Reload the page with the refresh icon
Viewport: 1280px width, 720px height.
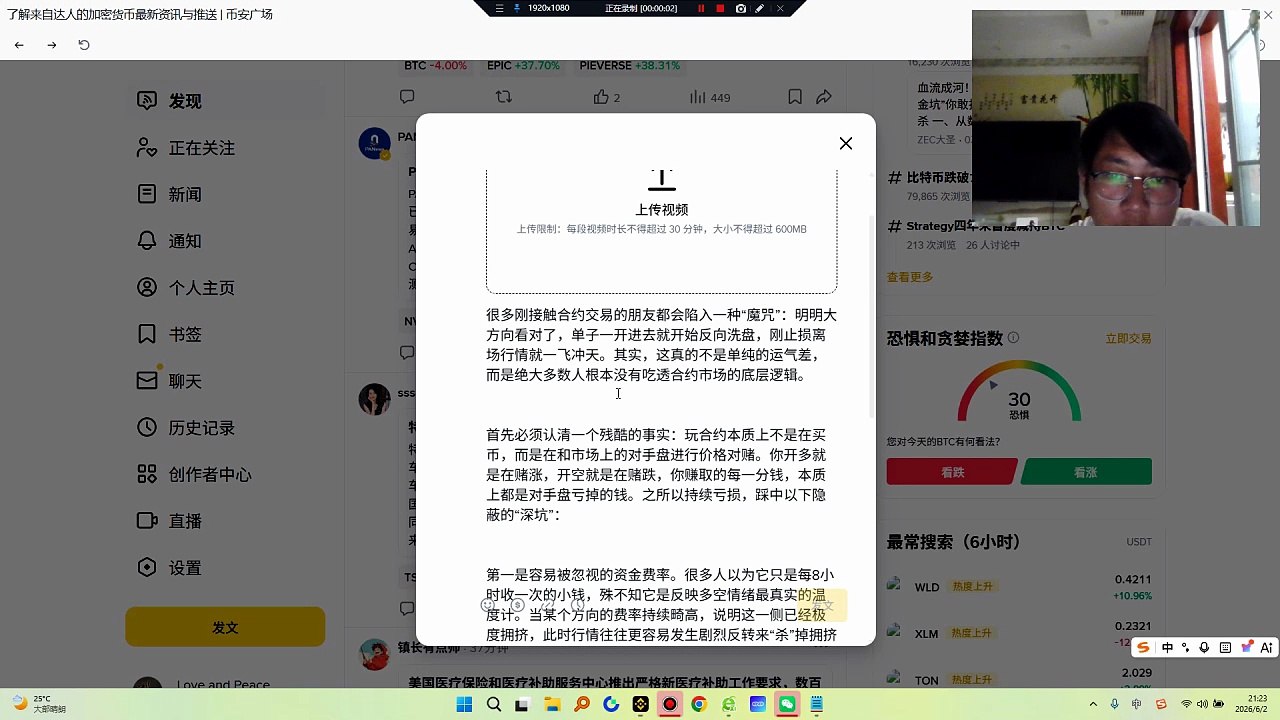pyautogui.click(x=84, y=45)
